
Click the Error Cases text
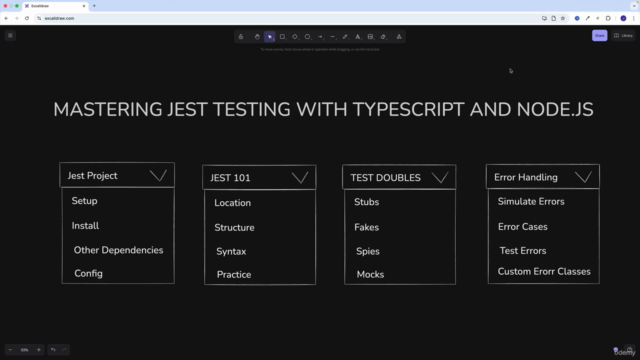pyautogui.click(x=522, y=227)
